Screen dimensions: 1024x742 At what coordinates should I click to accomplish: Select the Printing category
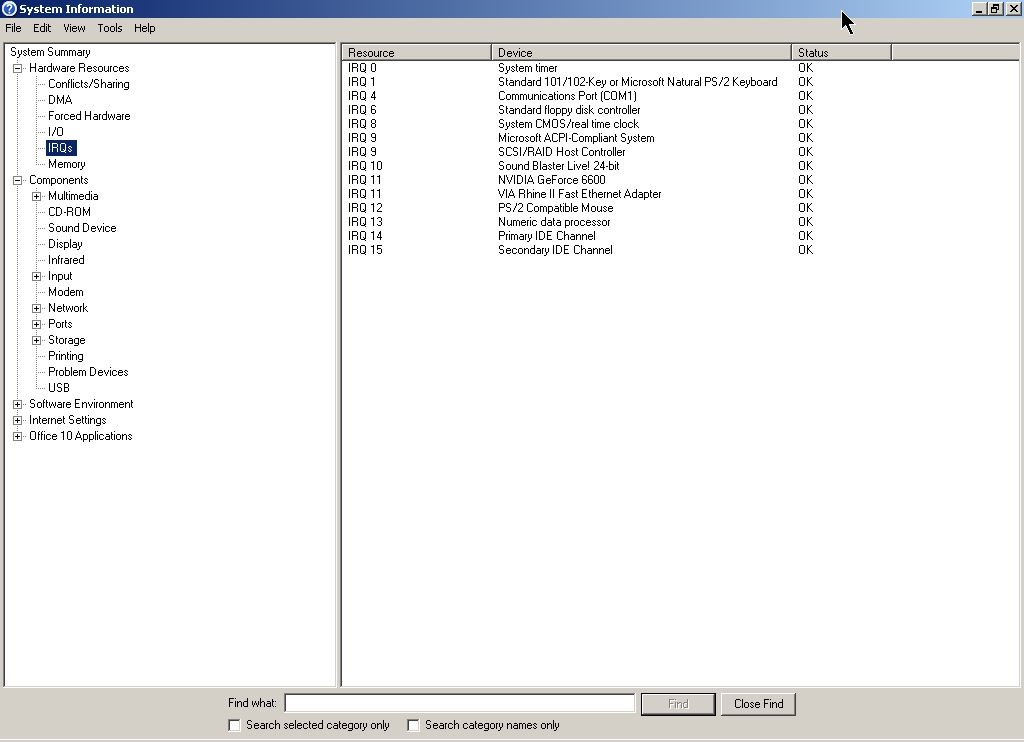tap(65, 356)
